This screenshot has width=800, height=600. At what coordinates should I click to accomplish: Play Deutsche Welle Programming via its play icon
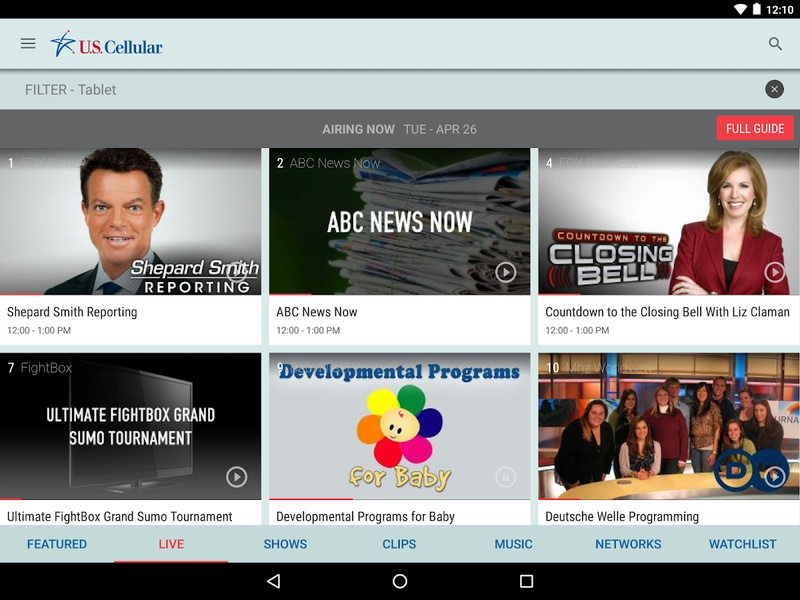coord(774,477)
